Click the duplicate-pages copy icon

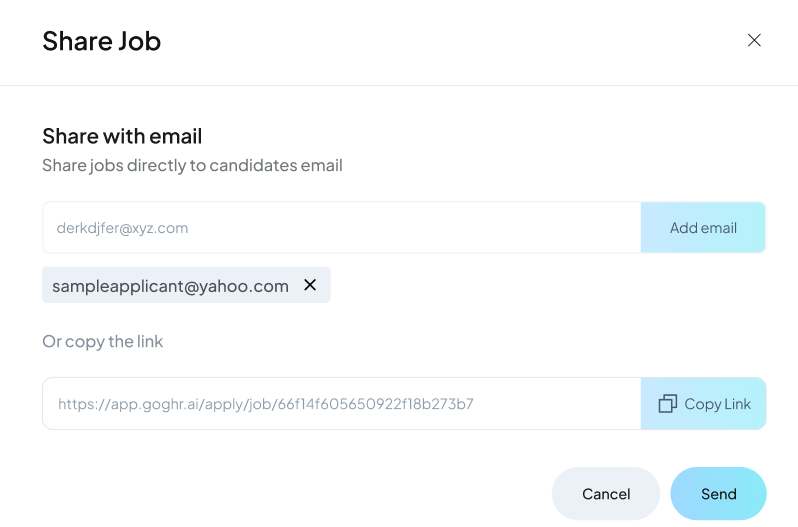[x=668, y=403]
